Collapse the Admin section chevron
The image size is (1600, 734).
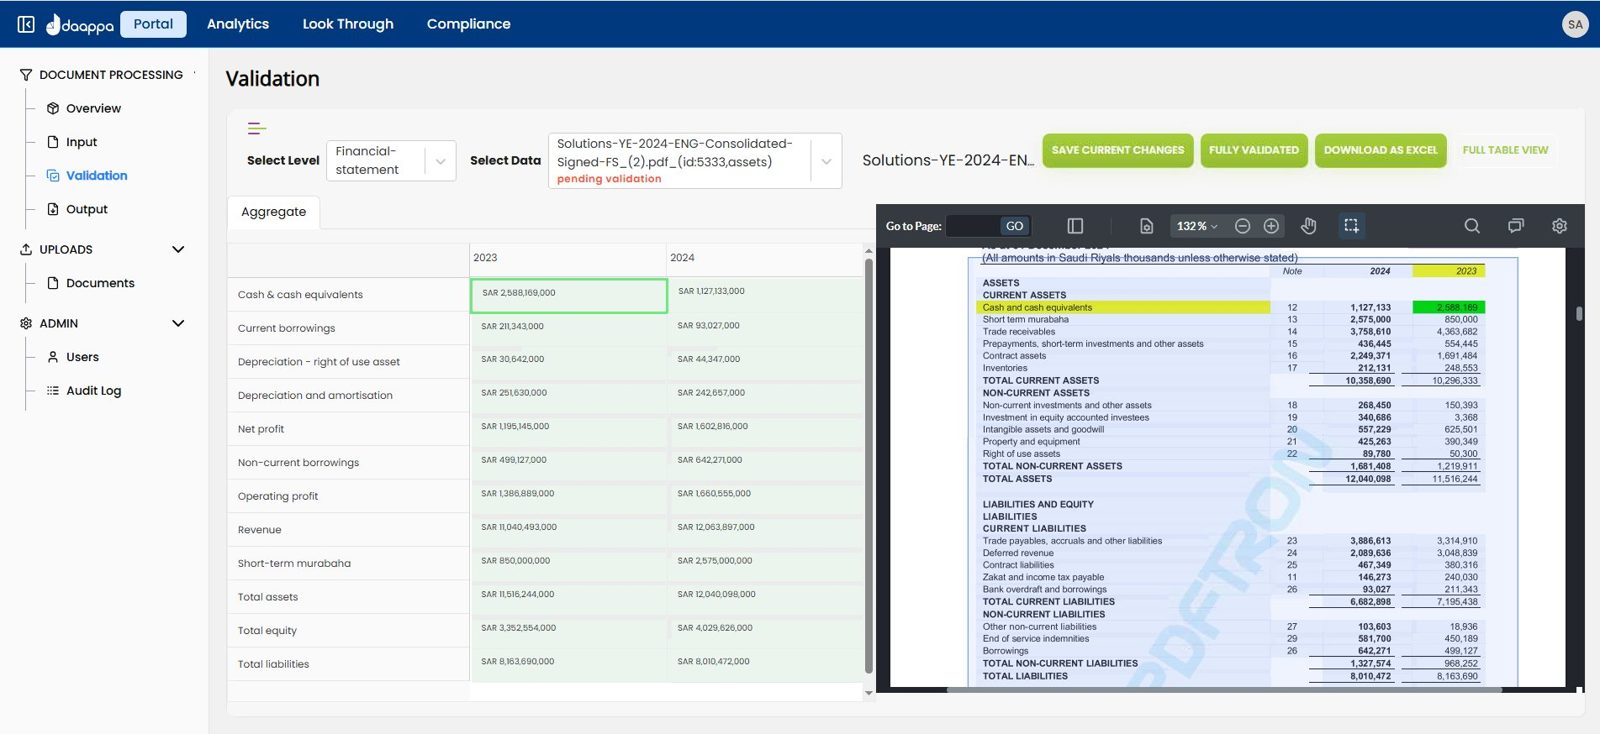click(178, 323)
